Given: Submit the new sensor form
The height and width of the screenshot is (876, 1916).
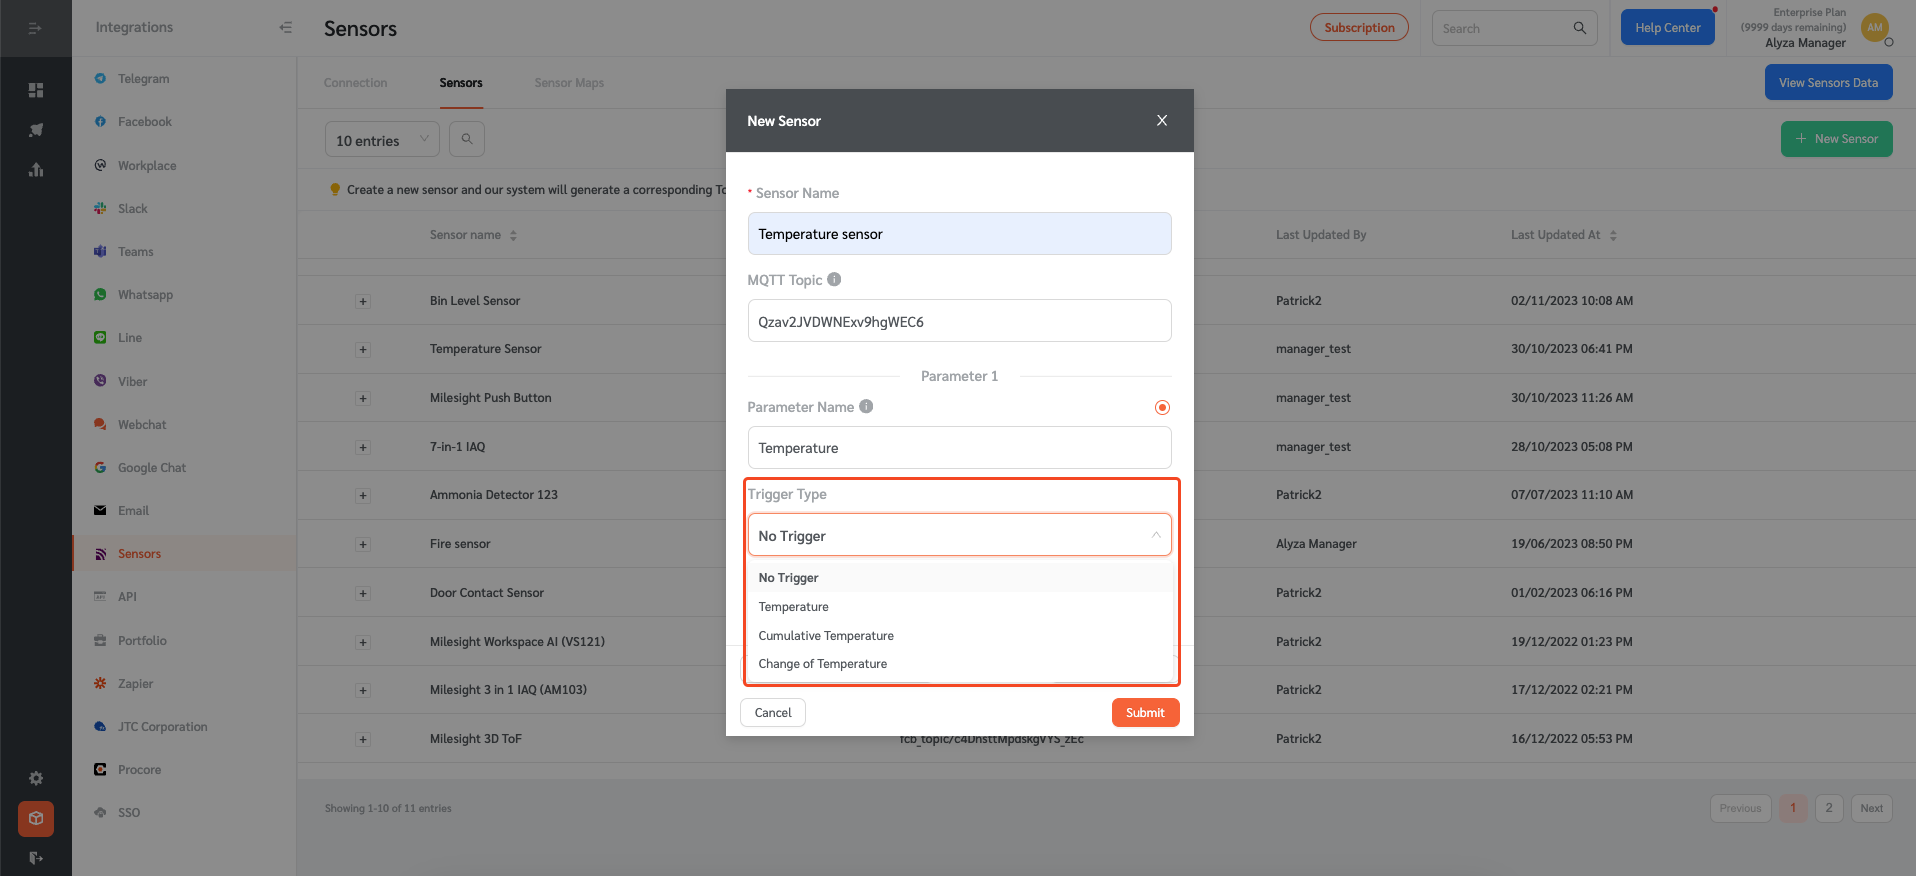Looking at the screenshot, I should coord(1145,713).
